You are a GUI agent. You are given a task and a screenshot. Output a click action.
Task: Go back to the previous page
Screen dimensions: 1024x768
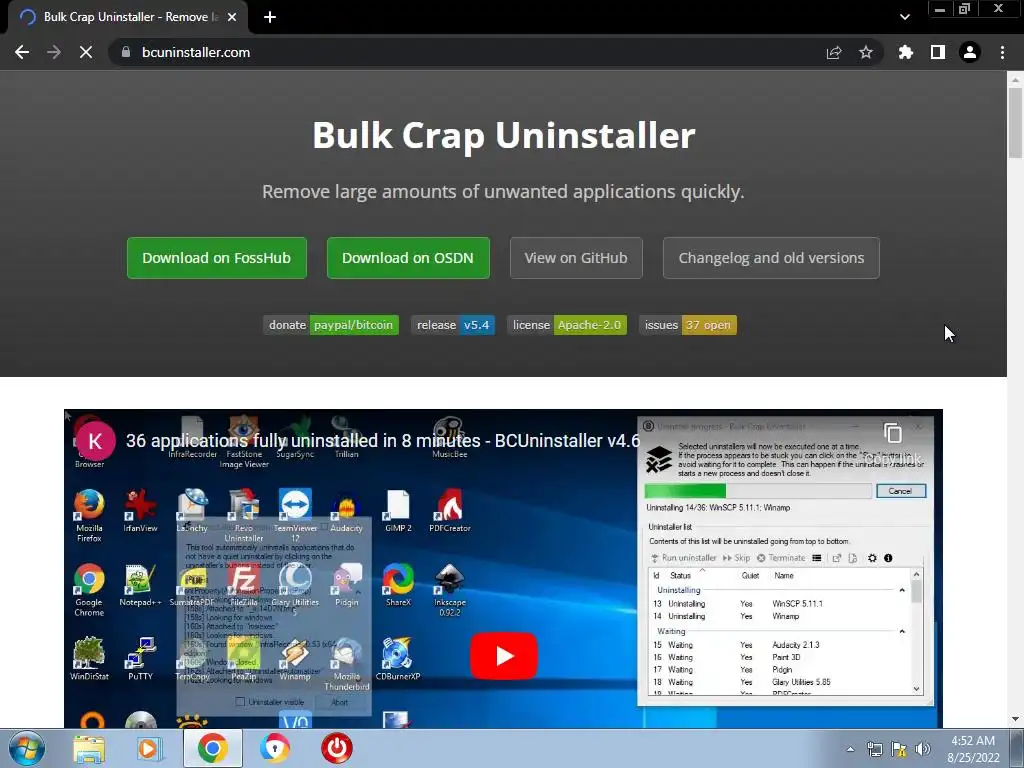(x=22, y=52)
